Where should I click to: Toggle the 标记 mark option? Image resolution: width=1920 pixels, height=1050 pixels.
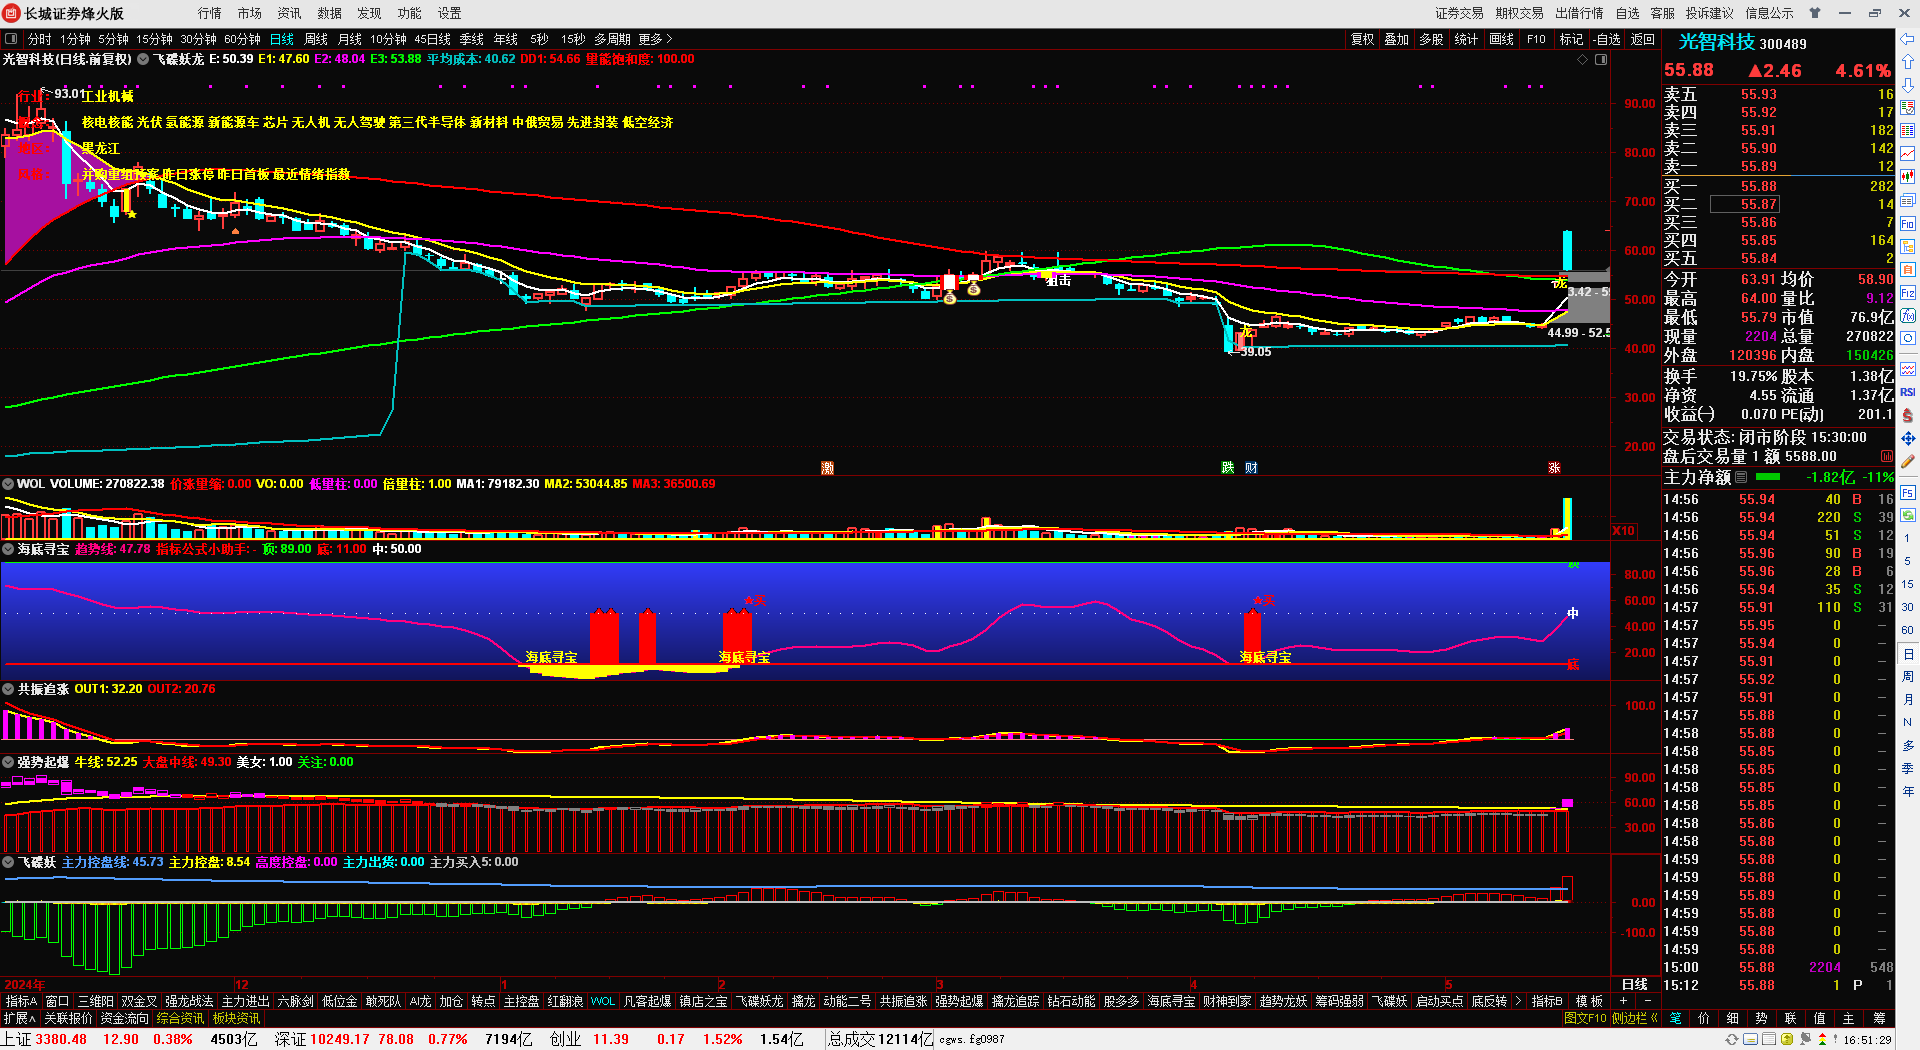point(1571,39)
